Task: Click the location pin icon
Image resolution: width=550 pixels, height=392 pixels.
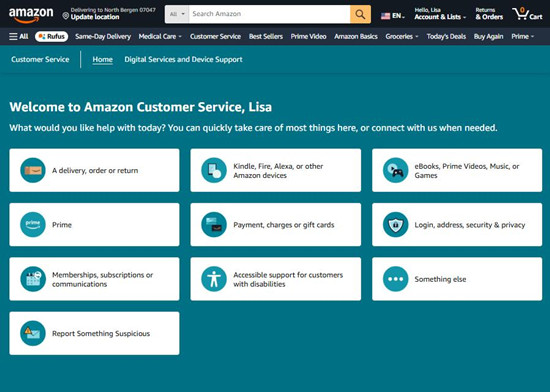Action: tap(66, 16)
